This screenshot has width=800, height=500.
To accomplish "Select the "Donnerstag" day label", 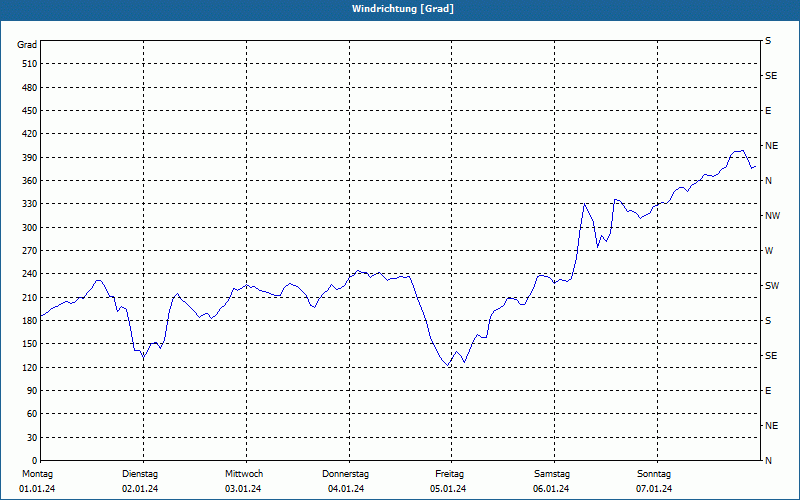I will [x=345, y=474].
